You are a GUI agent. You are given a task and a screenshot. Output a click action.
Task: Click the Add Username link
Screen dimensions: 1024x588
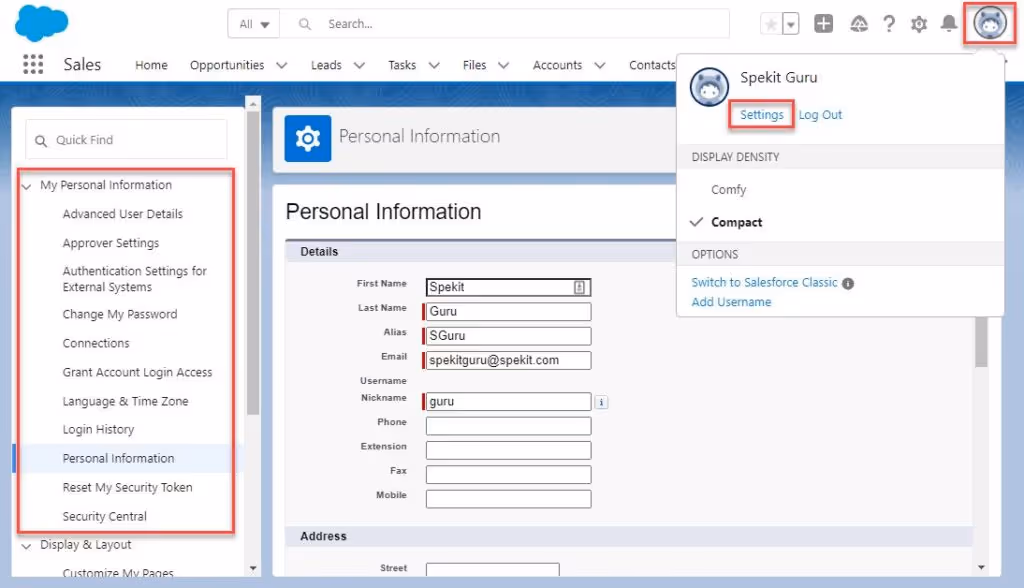click(x=731, y=302)
